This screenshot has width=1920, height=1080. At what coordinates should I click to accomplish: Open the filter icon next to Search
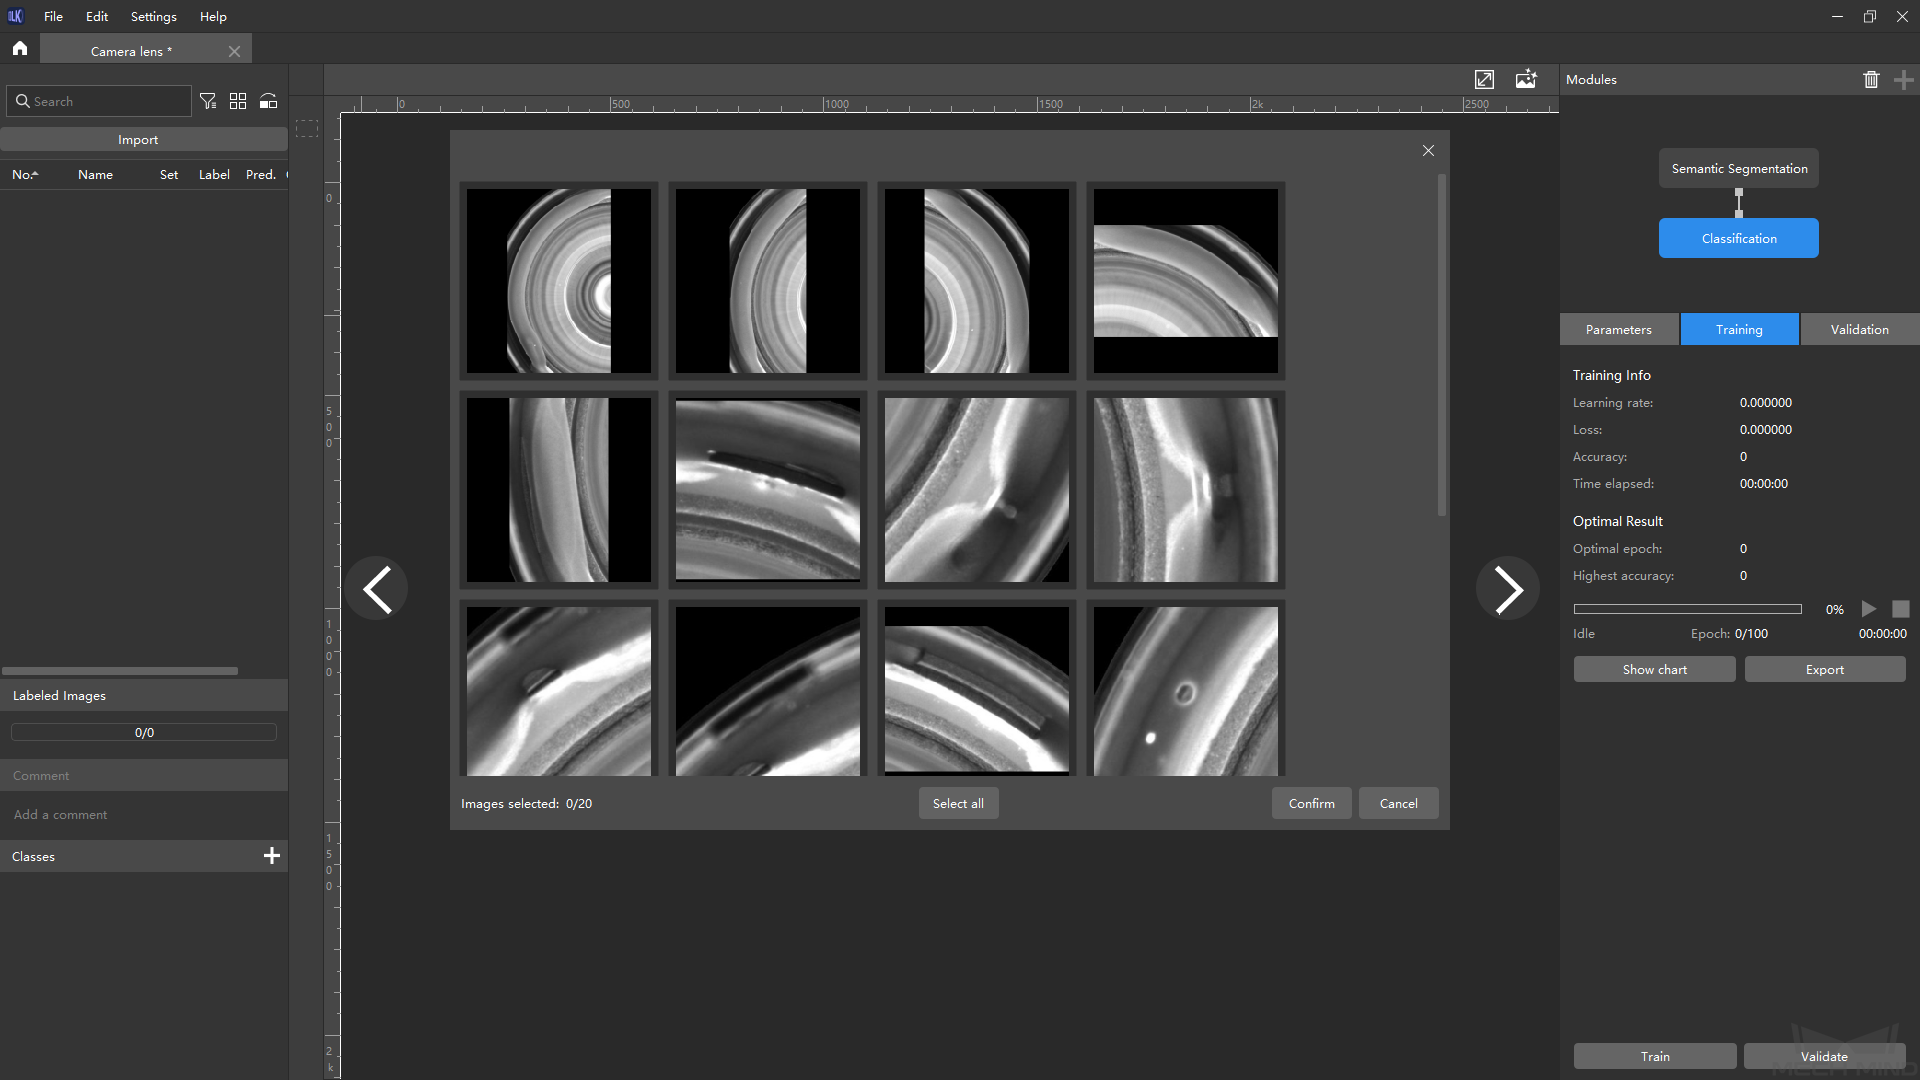(x=208, y=101)
